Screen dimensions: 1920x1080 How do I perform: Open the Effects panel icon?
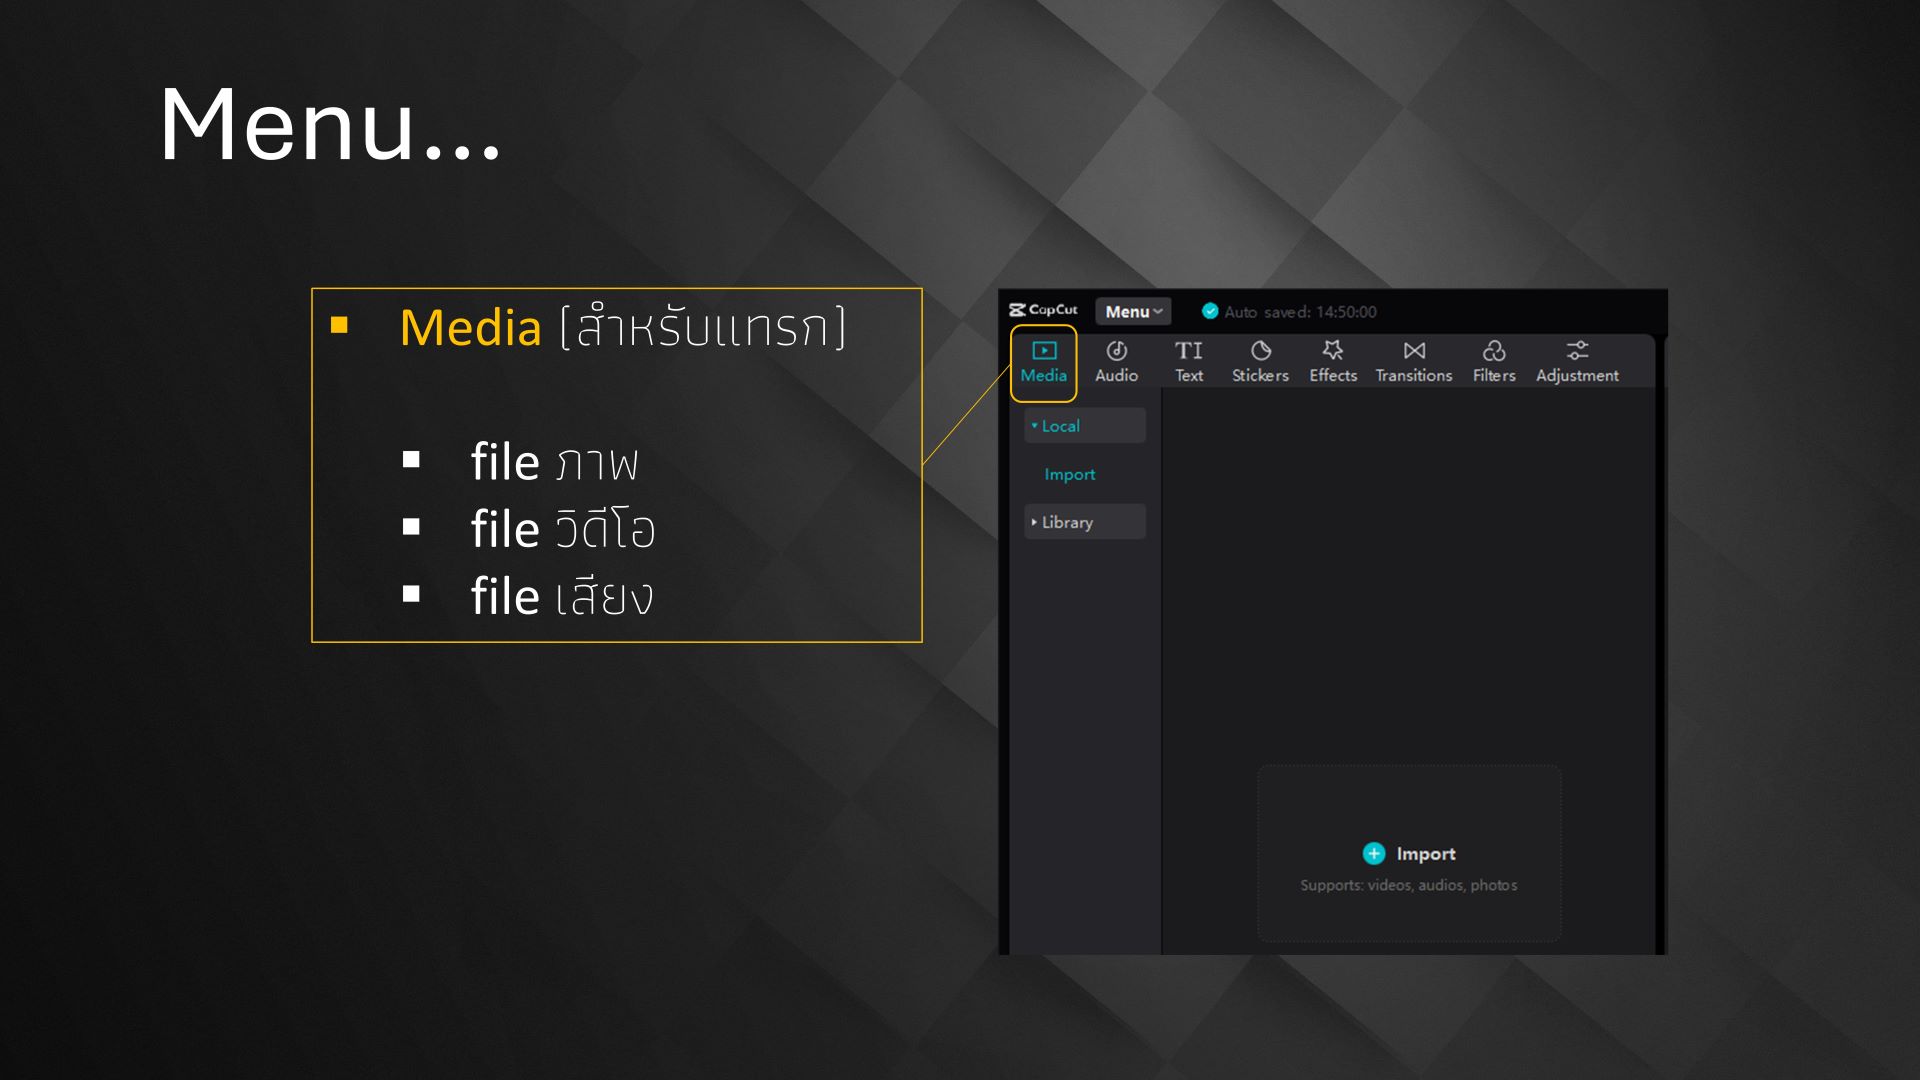click(1332, 351)
